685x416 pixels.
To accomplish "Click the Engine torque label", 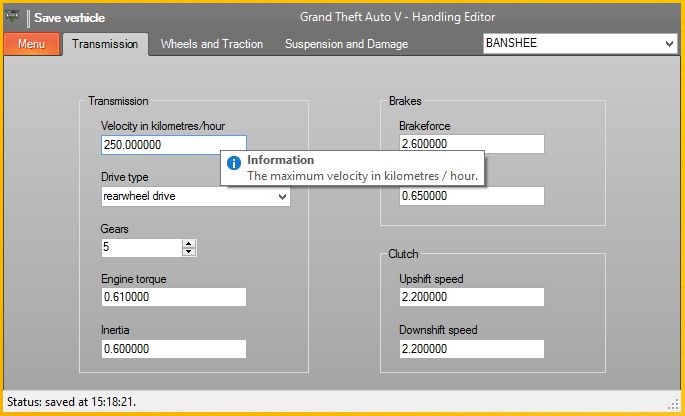I will [134, 279].
